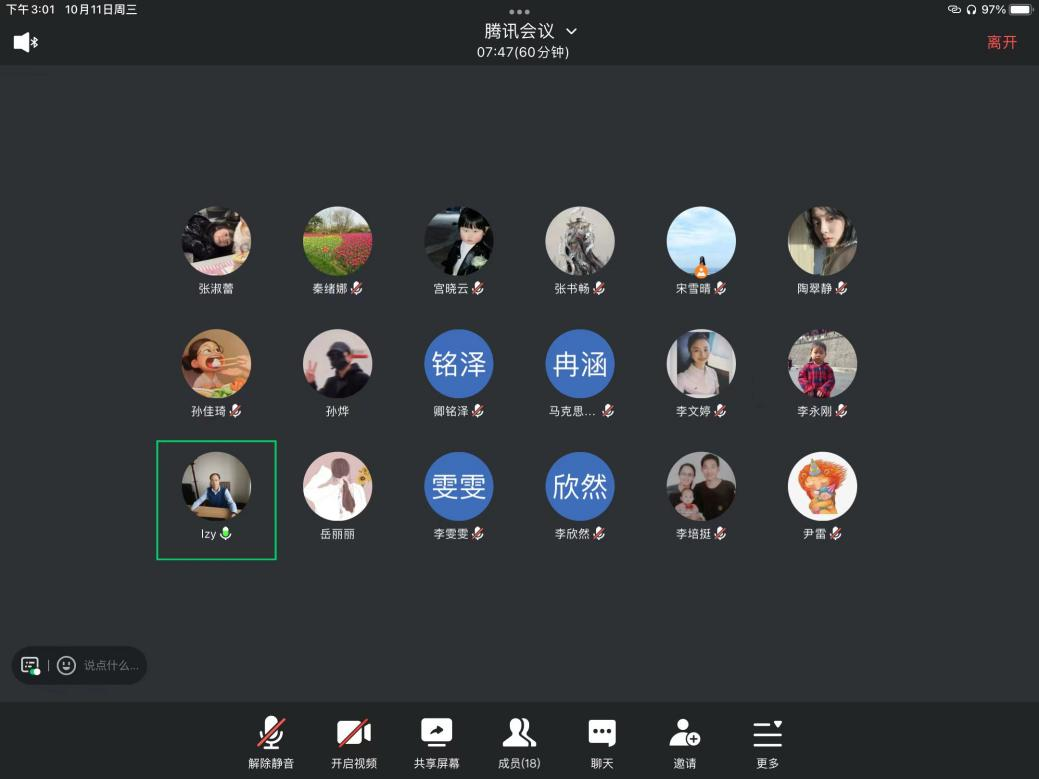The height and width of the screenshot is (779, 1039).
Task: Start screen sharing via 共享屏幕
Action: pyautogui.click(x=437, y=734)
